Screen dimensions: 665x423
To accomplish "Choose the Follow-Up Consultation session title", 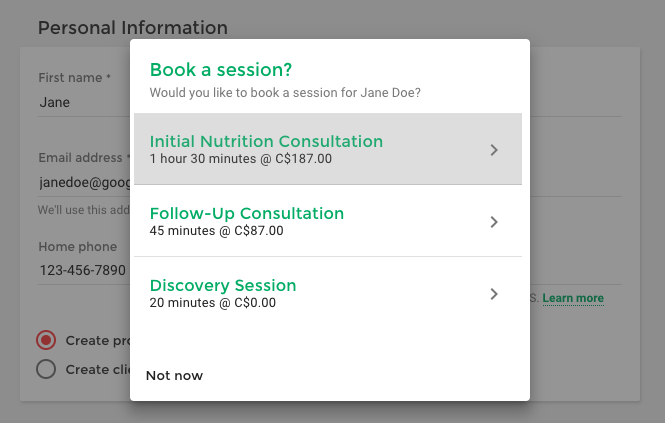I will point(247,213).
